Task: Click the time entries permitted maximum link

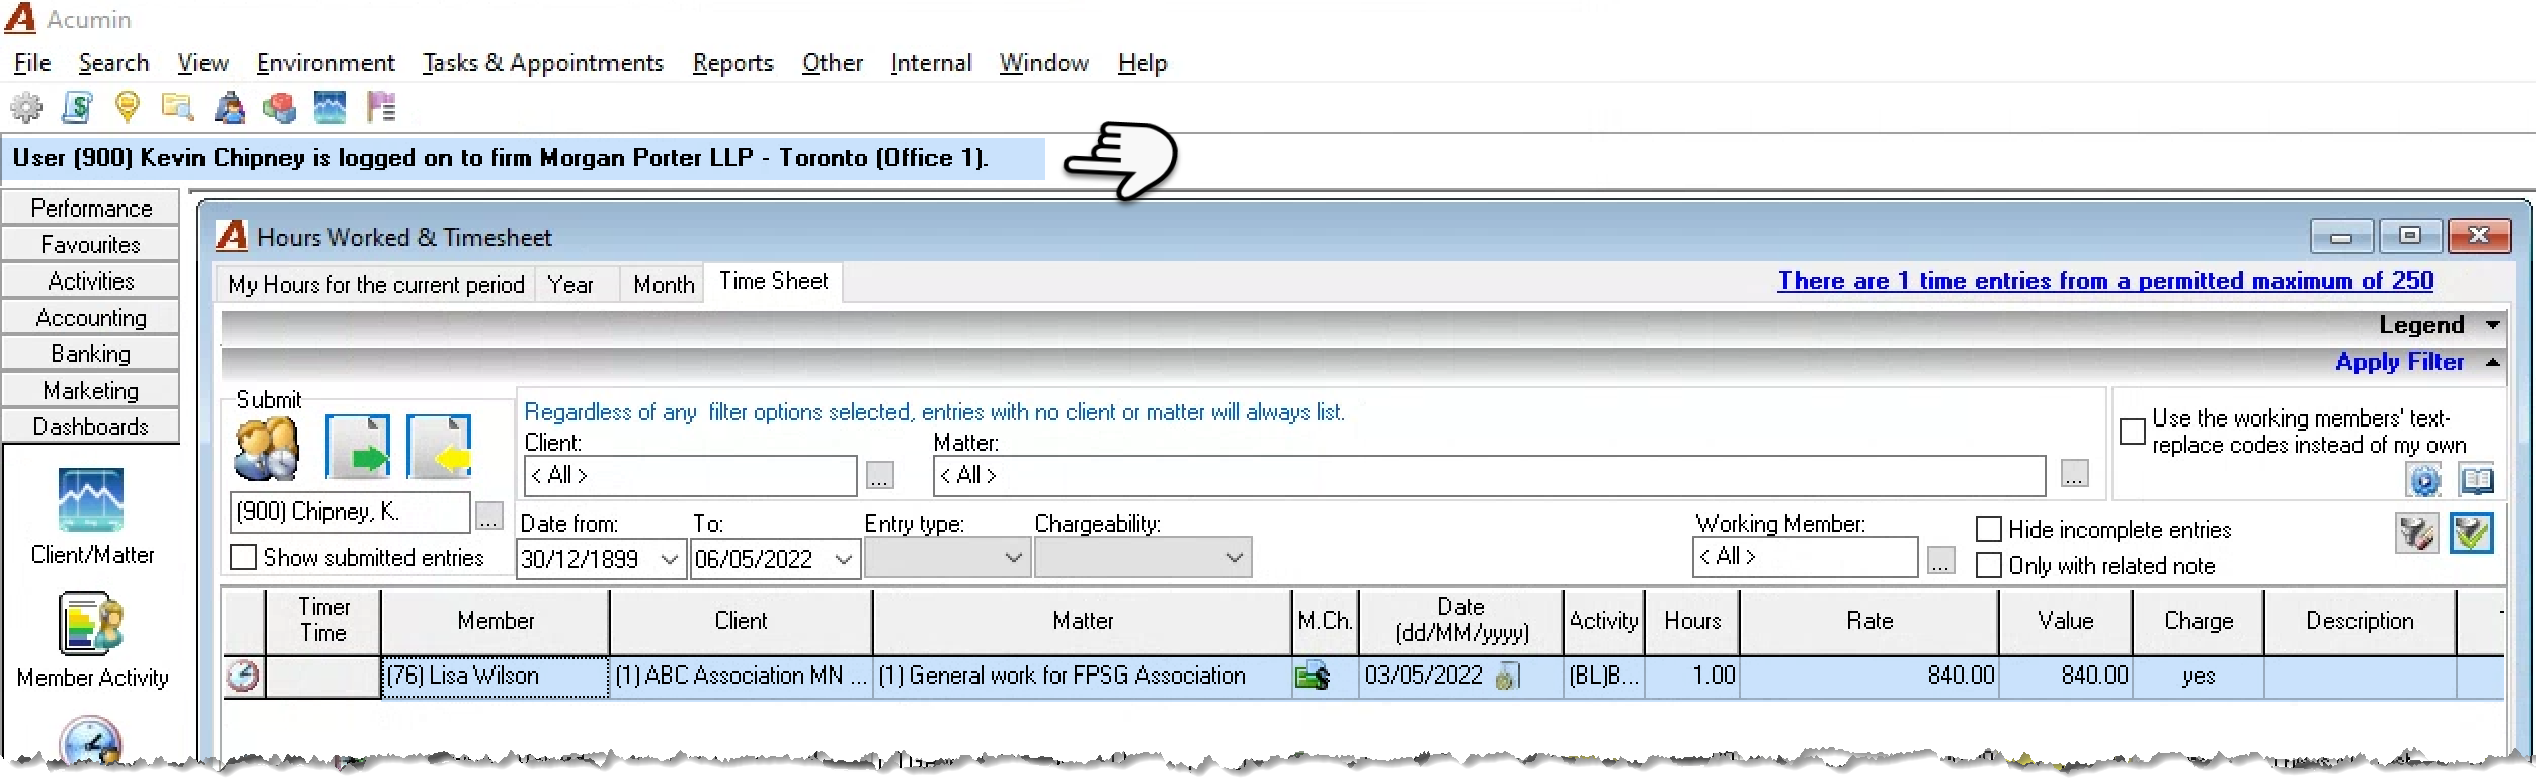Action: [2105, 281]
